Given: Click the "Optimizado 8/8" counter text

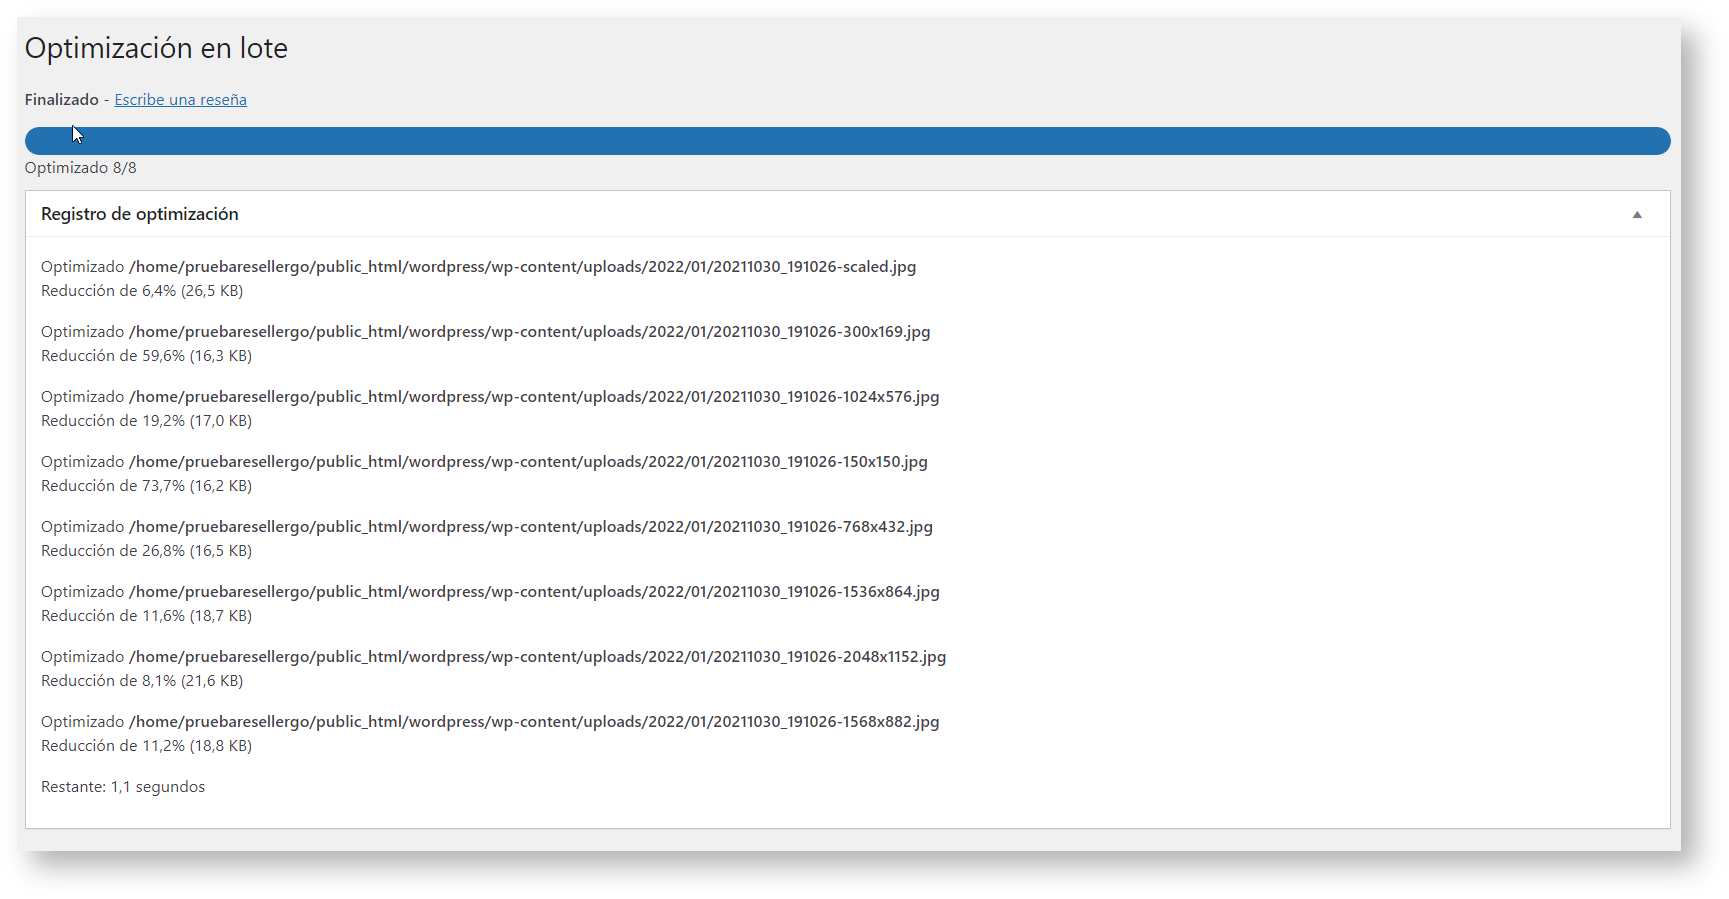Looking at the screenshot, I should 81,168.
